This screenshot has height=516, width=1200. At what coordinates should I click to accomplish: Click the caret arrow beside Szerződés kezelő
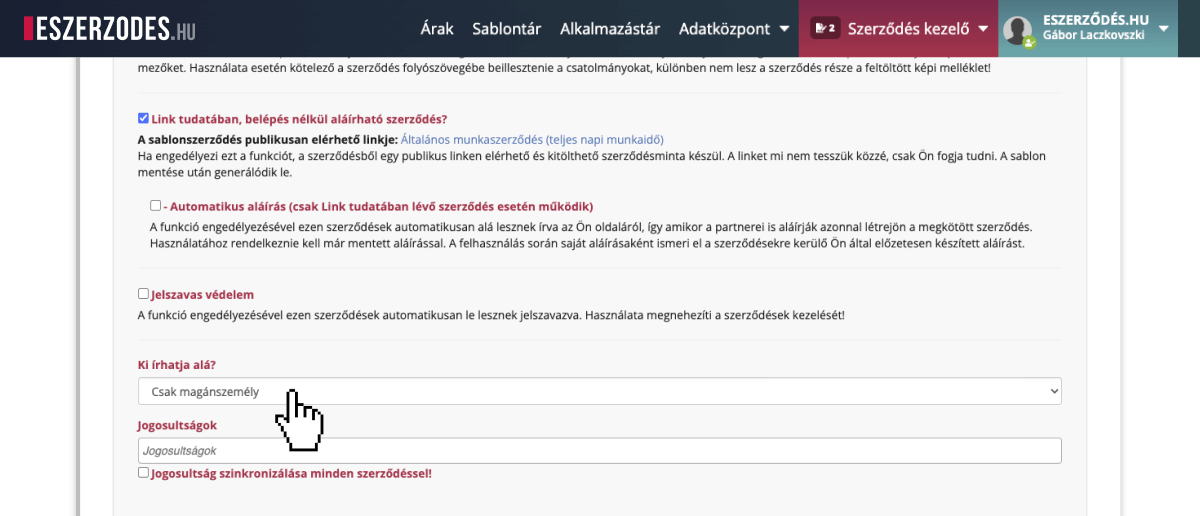point(983,29)
